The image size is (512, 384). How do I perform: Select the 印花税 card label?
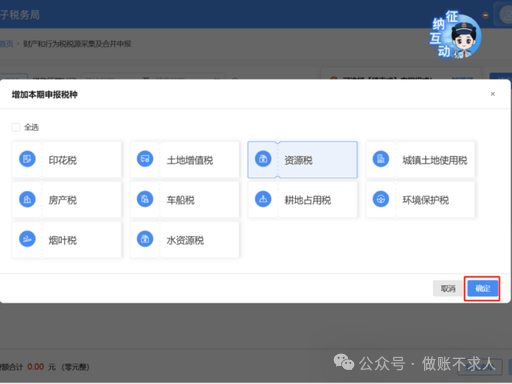tap(63, 160)
